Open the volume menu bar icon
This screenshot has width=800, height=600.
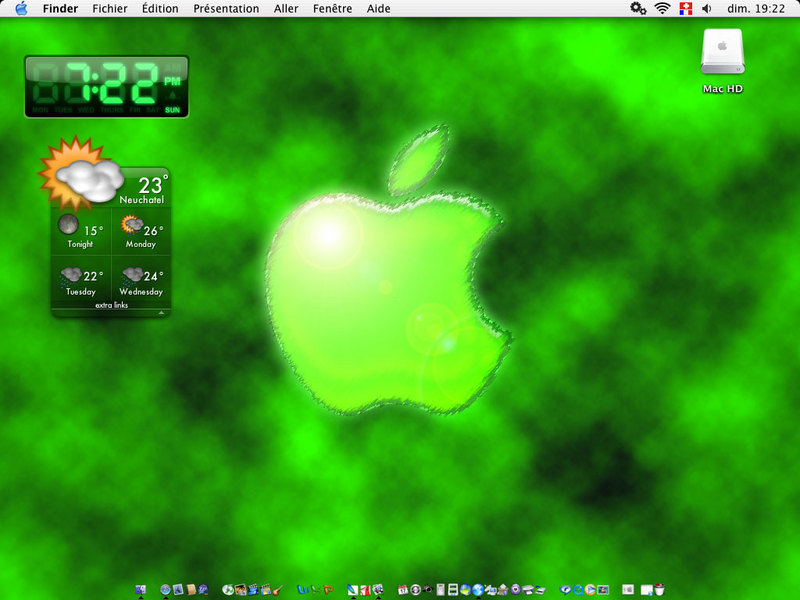pyautogui.click(x=707, y=8)
